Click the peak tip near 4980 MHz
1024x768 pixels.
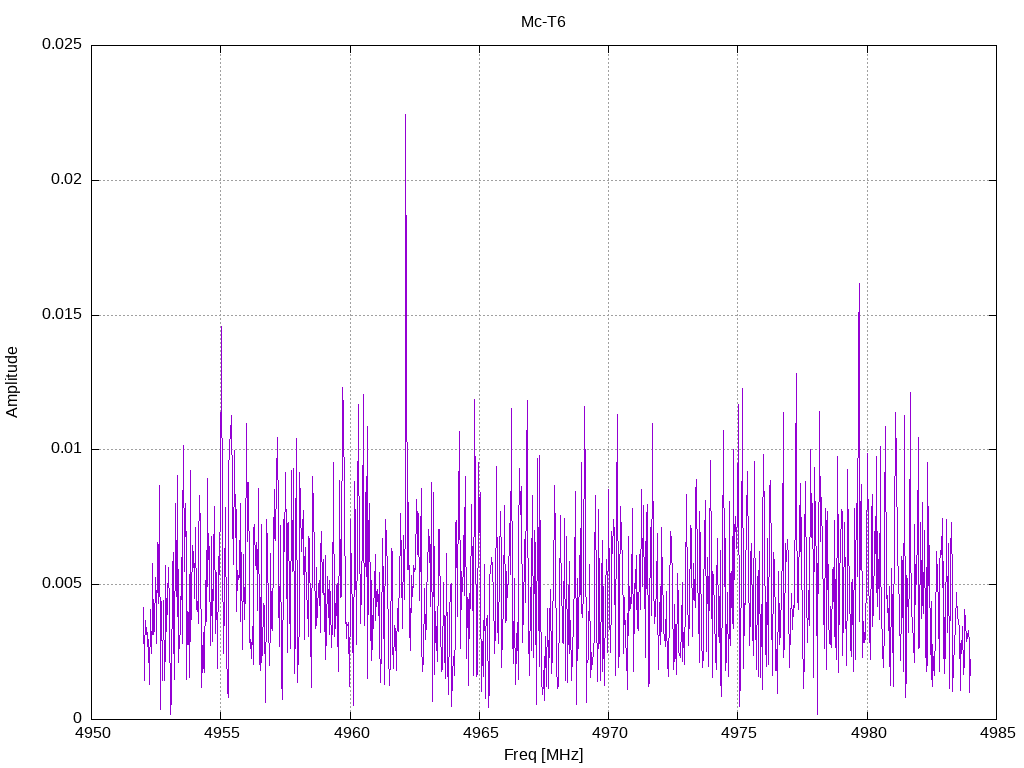(x=859, y=285)
